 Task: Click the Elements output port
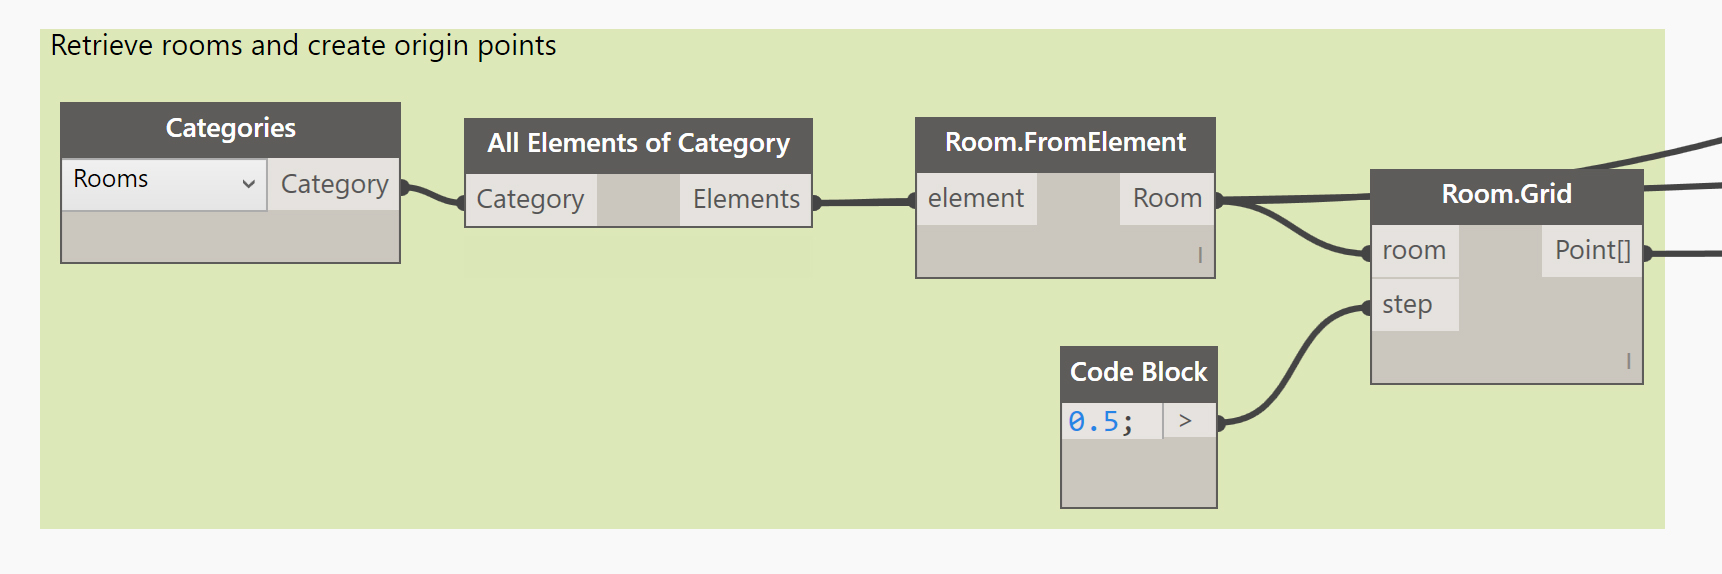746,199
